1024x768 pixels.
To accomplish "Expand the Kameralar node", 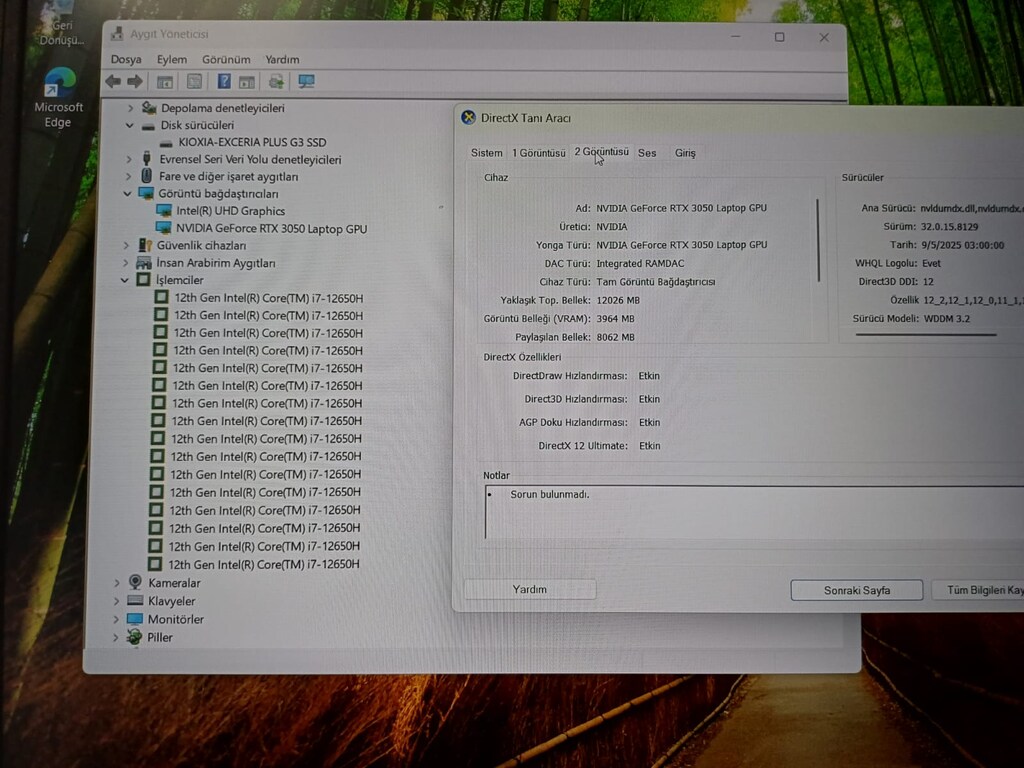I will (x=117, y=583).
